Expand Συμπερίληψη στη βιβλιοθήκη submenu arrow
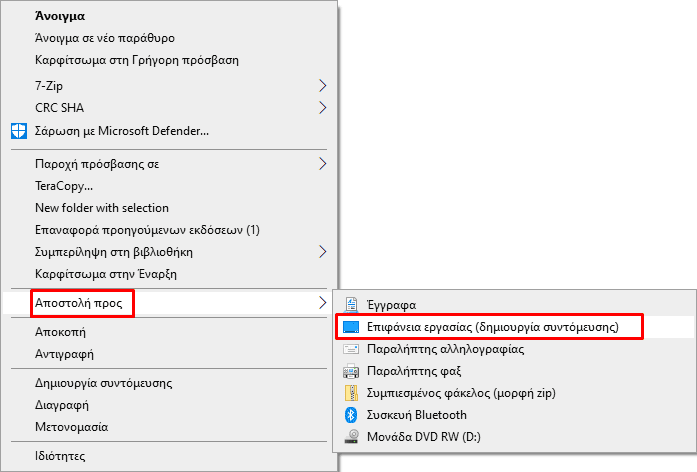This screenshot has width=697, height=472. 323,252
